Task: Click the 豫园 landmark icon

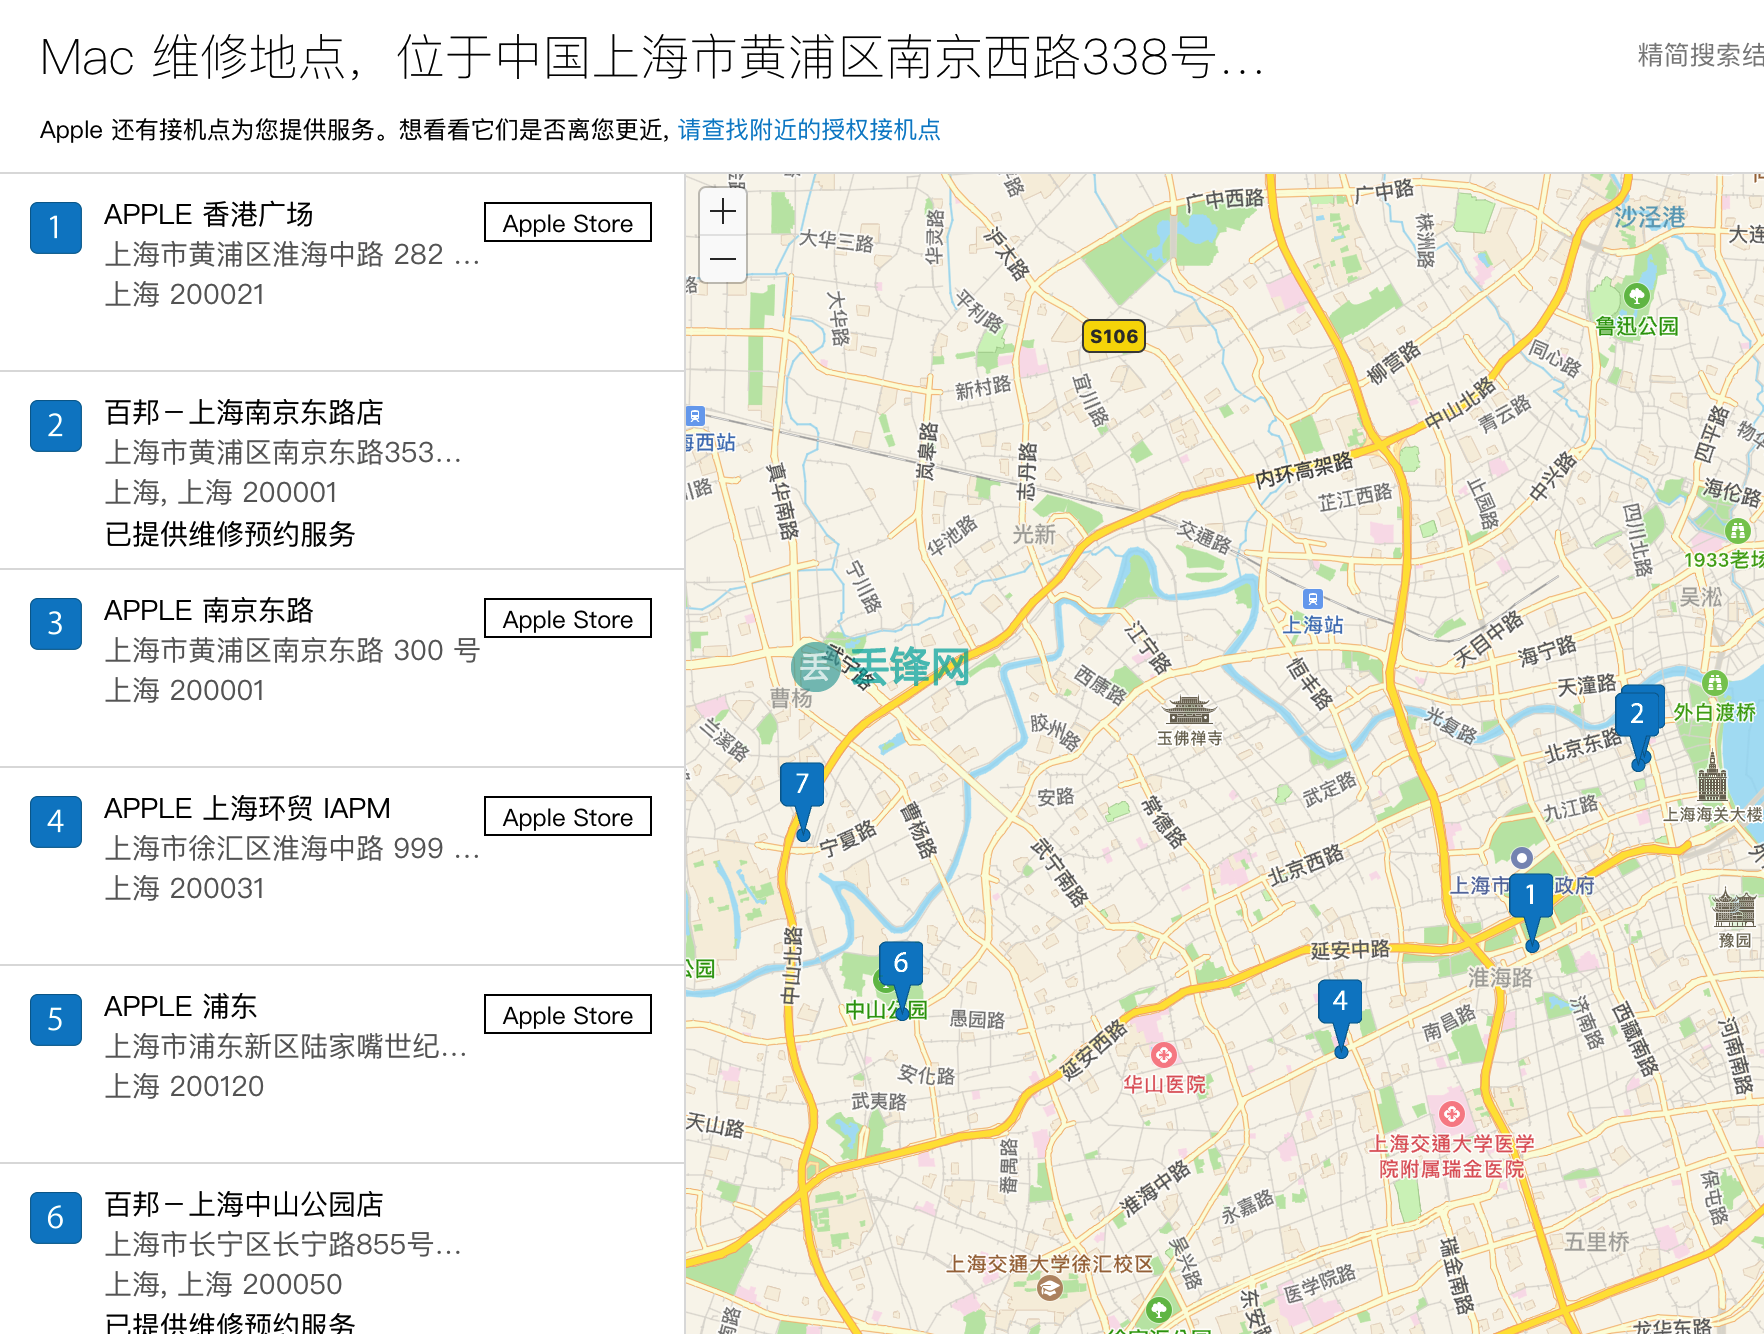Action: (1734, 910)
